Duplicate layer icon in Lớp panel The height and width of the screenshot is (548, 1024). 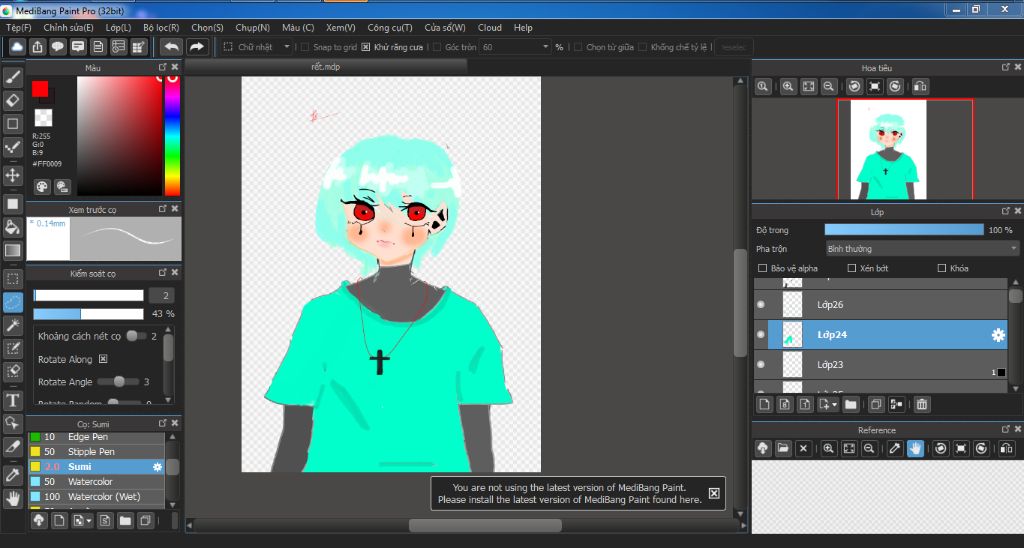[876, 404]
